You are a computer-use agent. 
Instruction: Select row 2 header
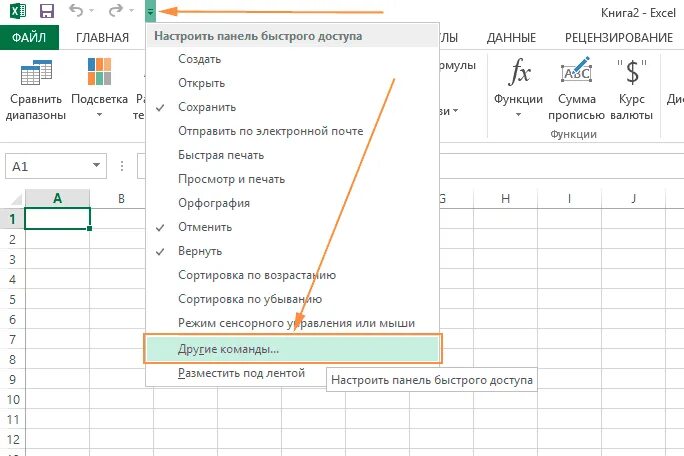point(12,240)
